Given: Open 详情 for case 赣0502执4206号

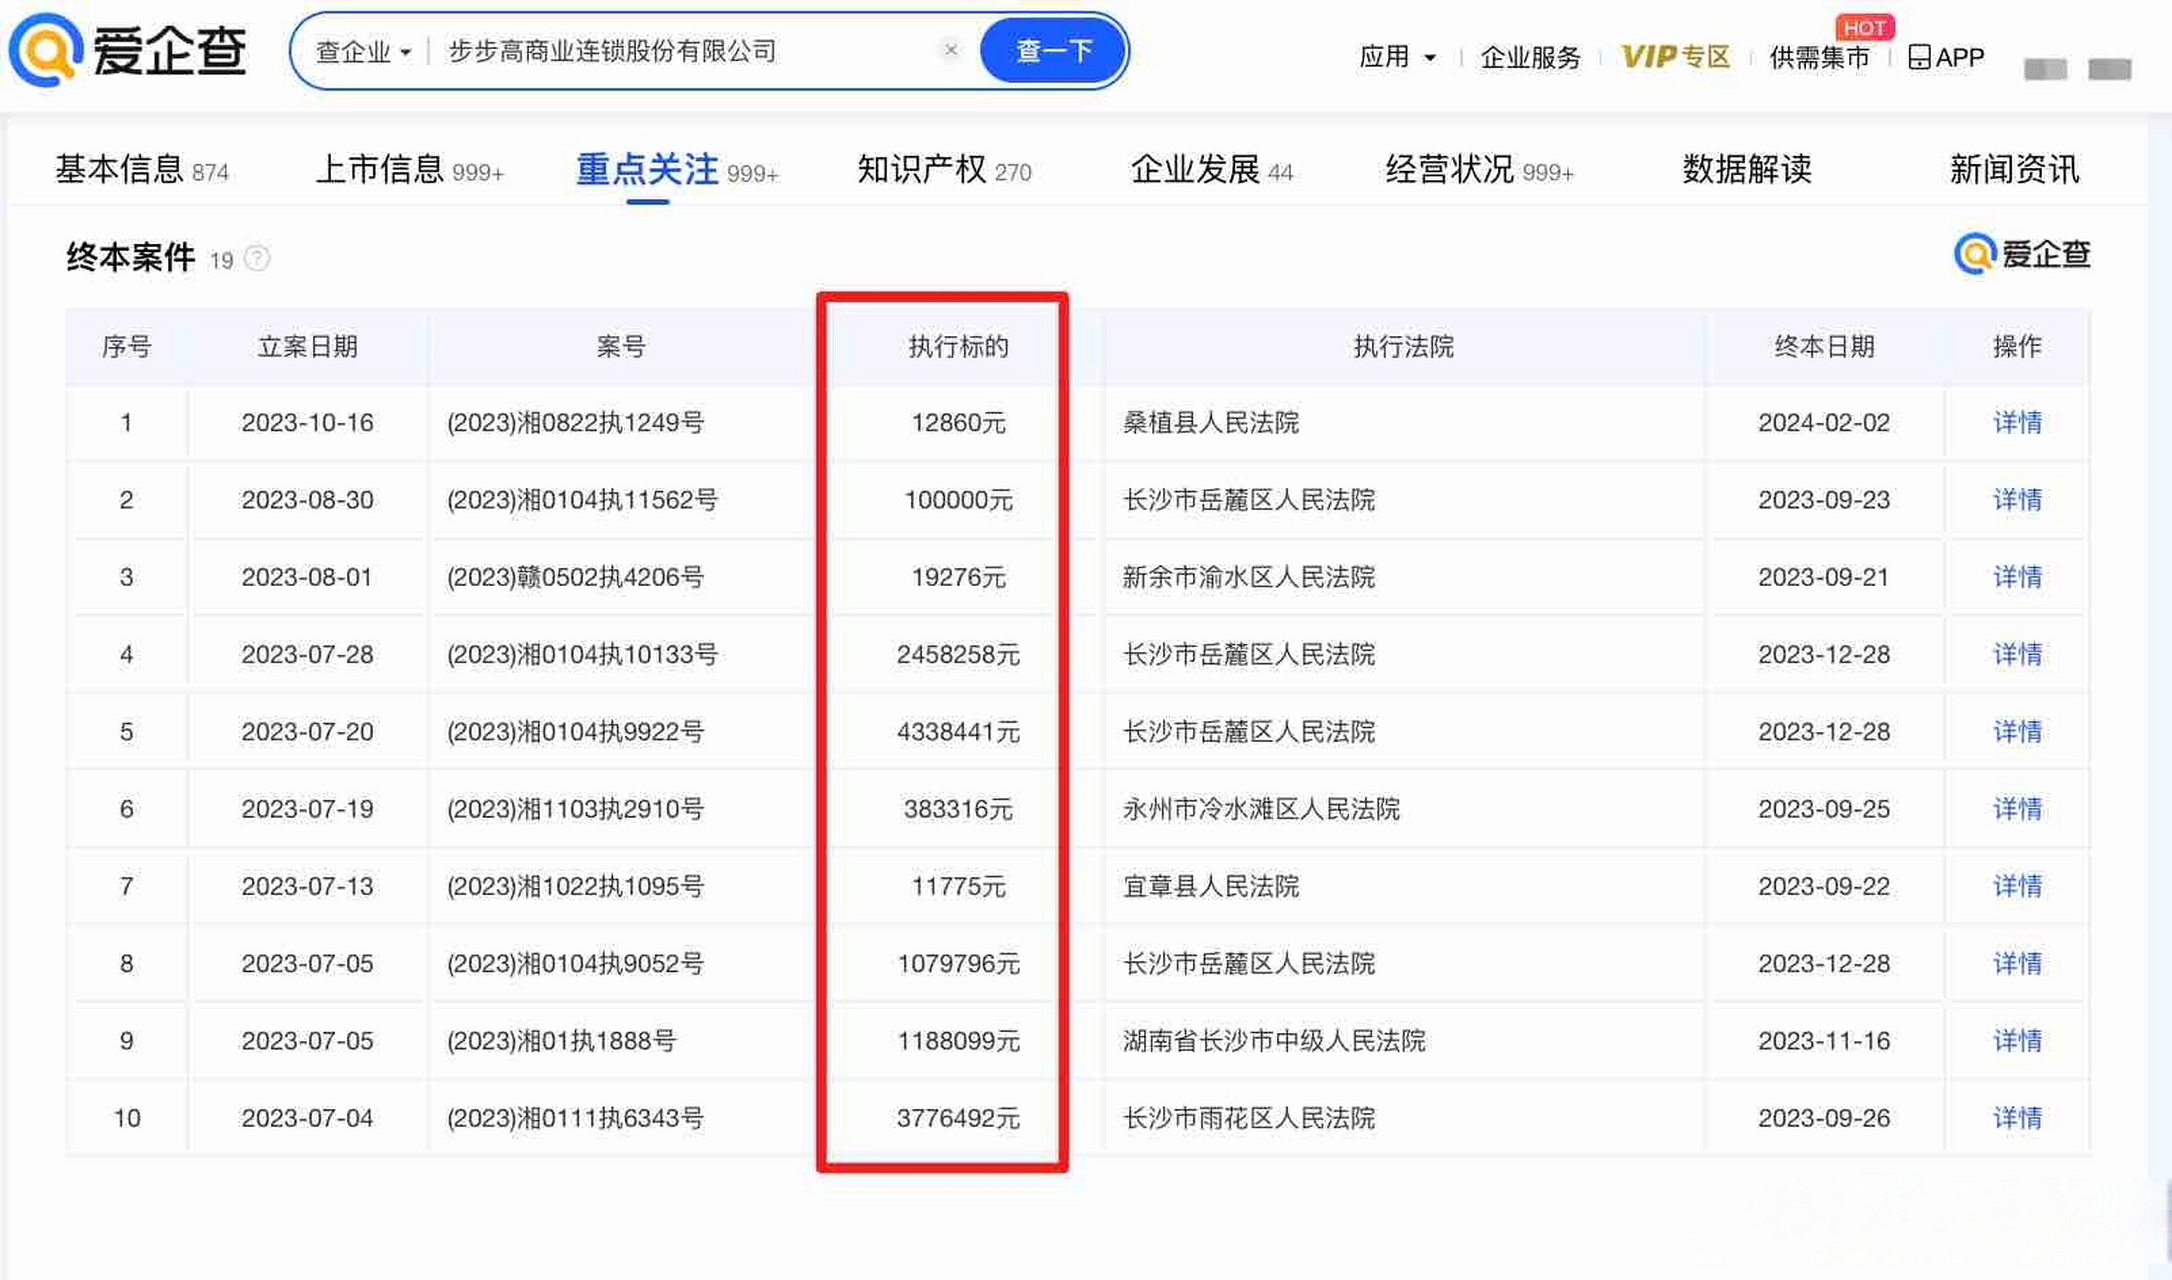Looking at the screenshot, I should pyautogui.click(x=2017, y=577).
